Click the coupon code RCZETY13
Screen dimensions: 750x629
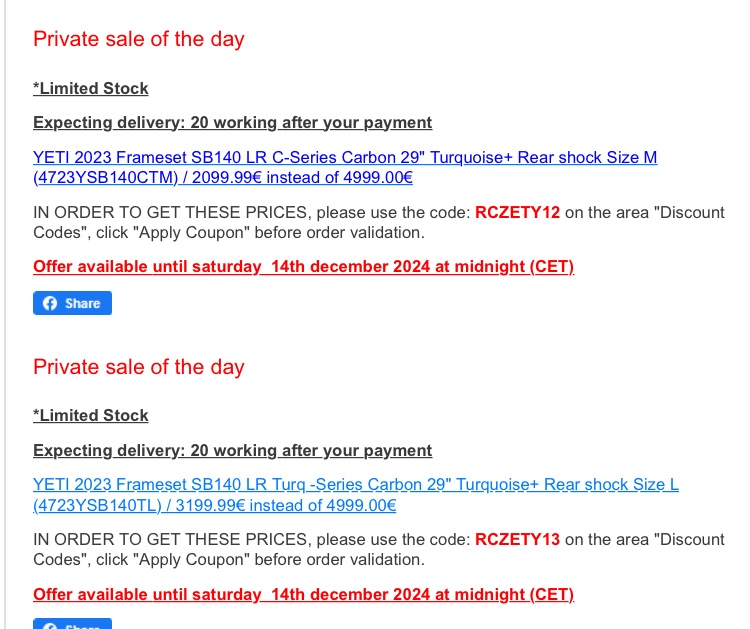click(x=518, y=539)
